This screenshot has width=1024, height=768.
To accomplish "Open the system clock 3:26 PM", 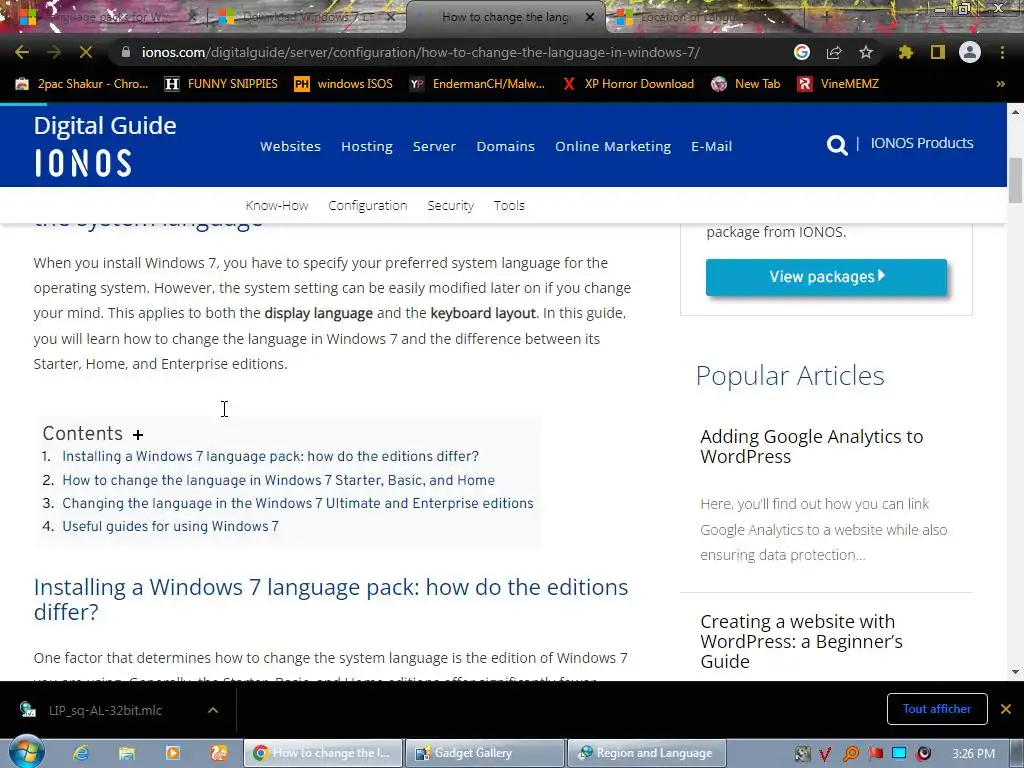I will [x=974, y=754].
